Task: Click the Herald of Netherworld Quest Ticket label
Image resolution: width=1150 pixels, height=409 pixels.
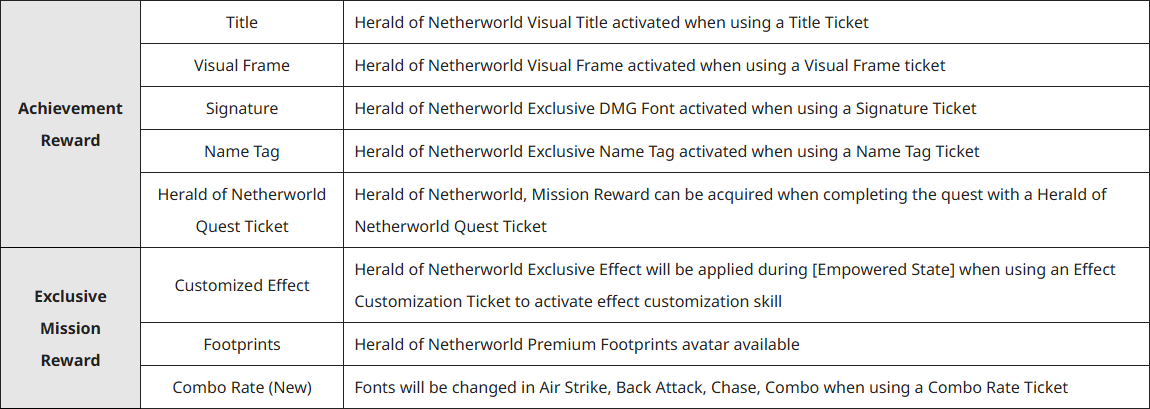Action: click(242, 210)
